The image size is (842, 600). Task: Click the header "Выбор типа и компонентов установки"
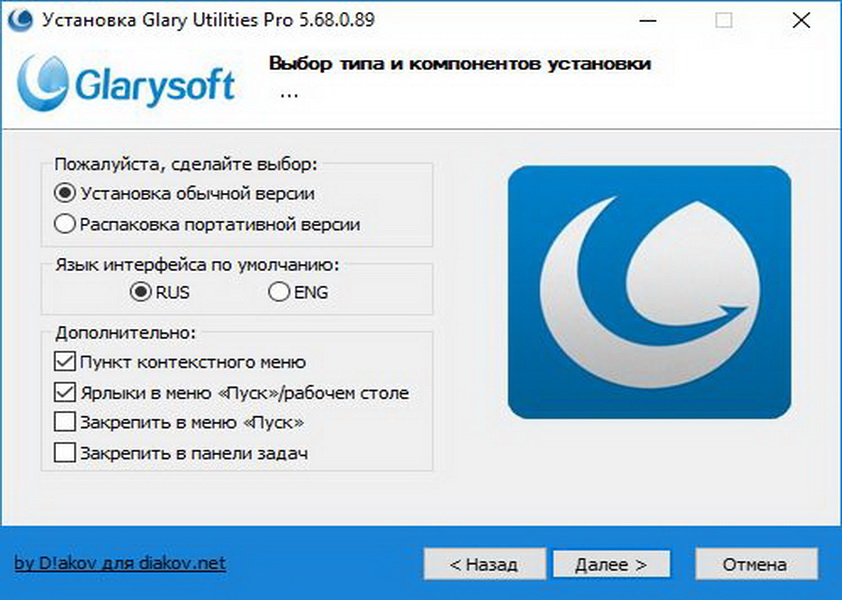tap(460, 64)
